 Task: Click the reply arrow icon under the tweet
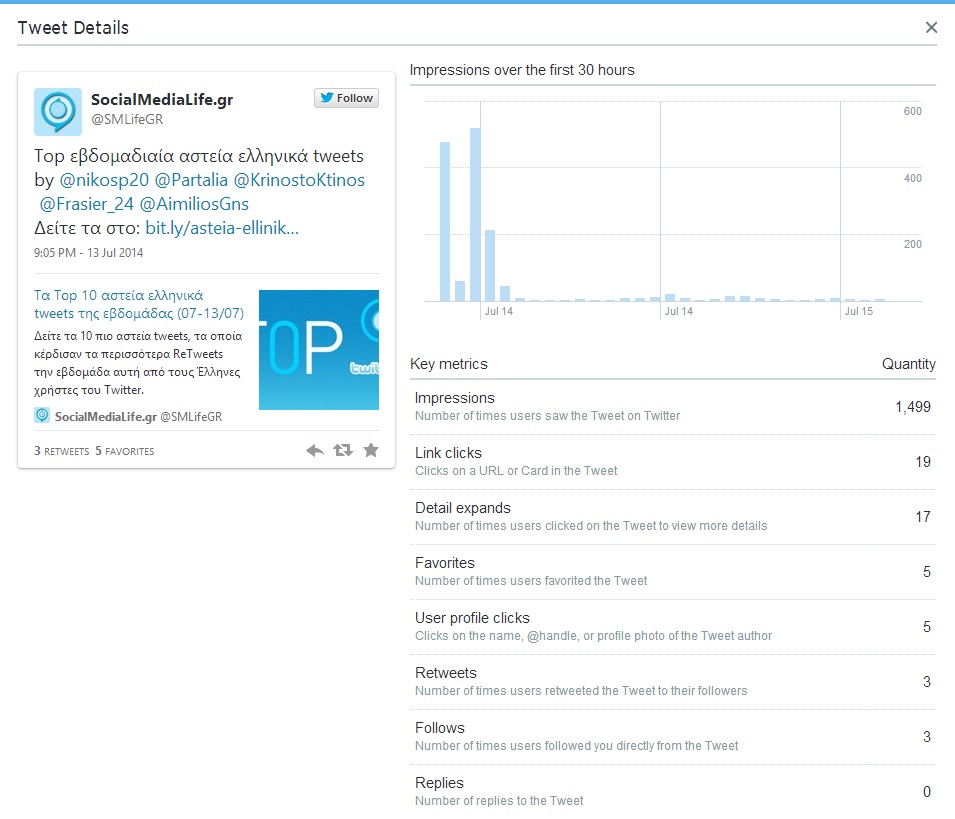tap(314, 451)
